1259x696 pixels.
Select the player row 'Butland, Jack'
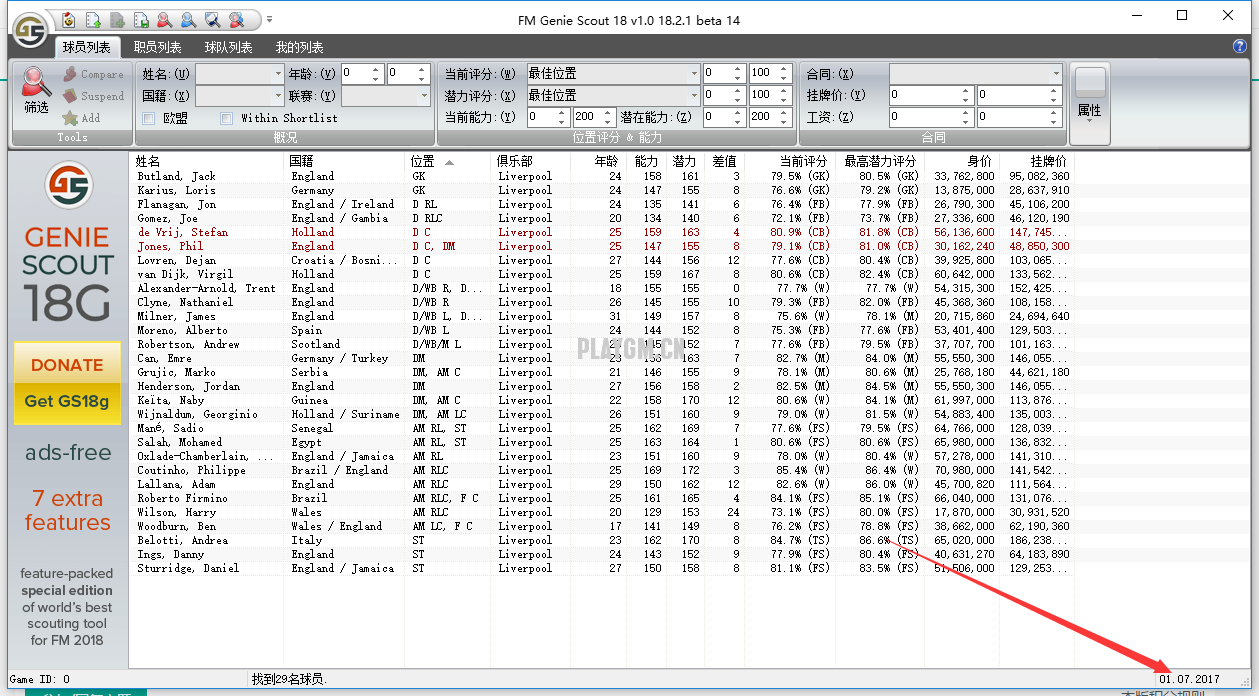(602, 176)
